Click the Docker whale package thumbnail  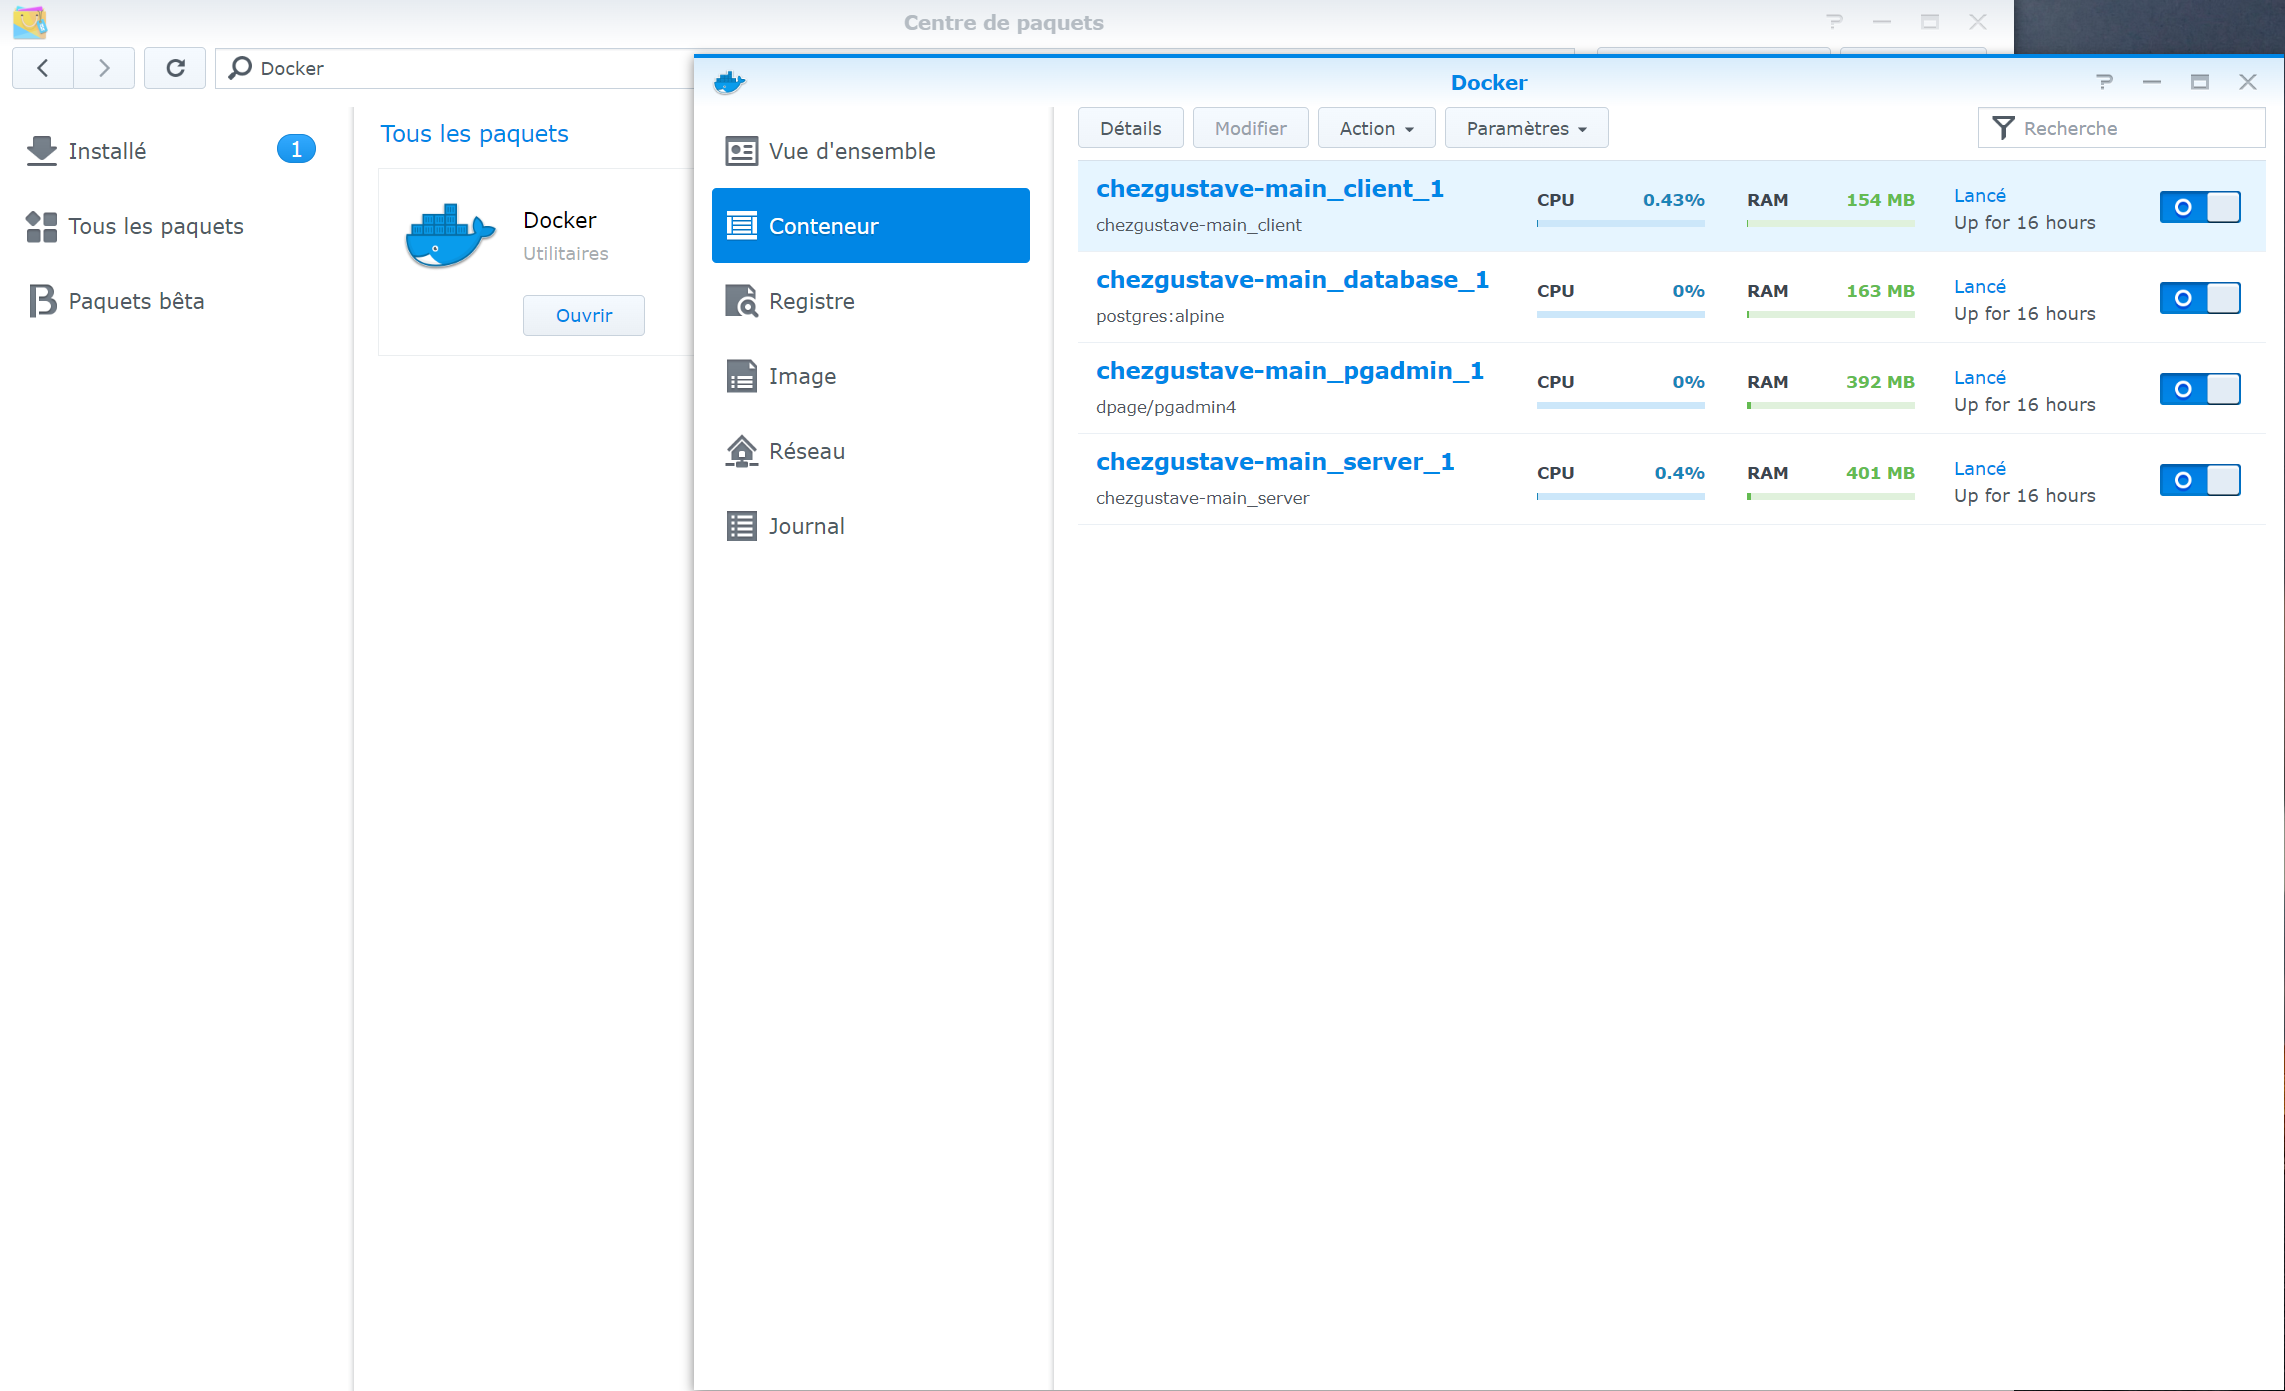click(x=450, y=237)
